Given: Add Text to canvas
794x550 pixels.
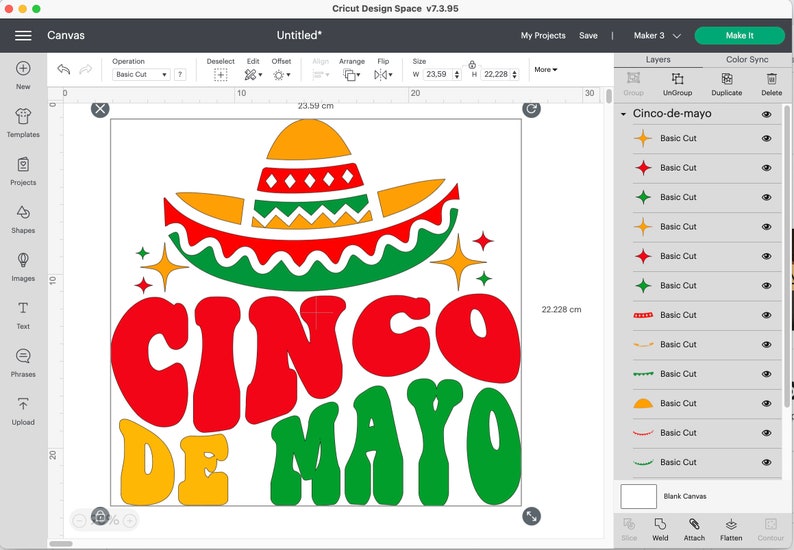Looking at the screenshot, I should [23, 315].
